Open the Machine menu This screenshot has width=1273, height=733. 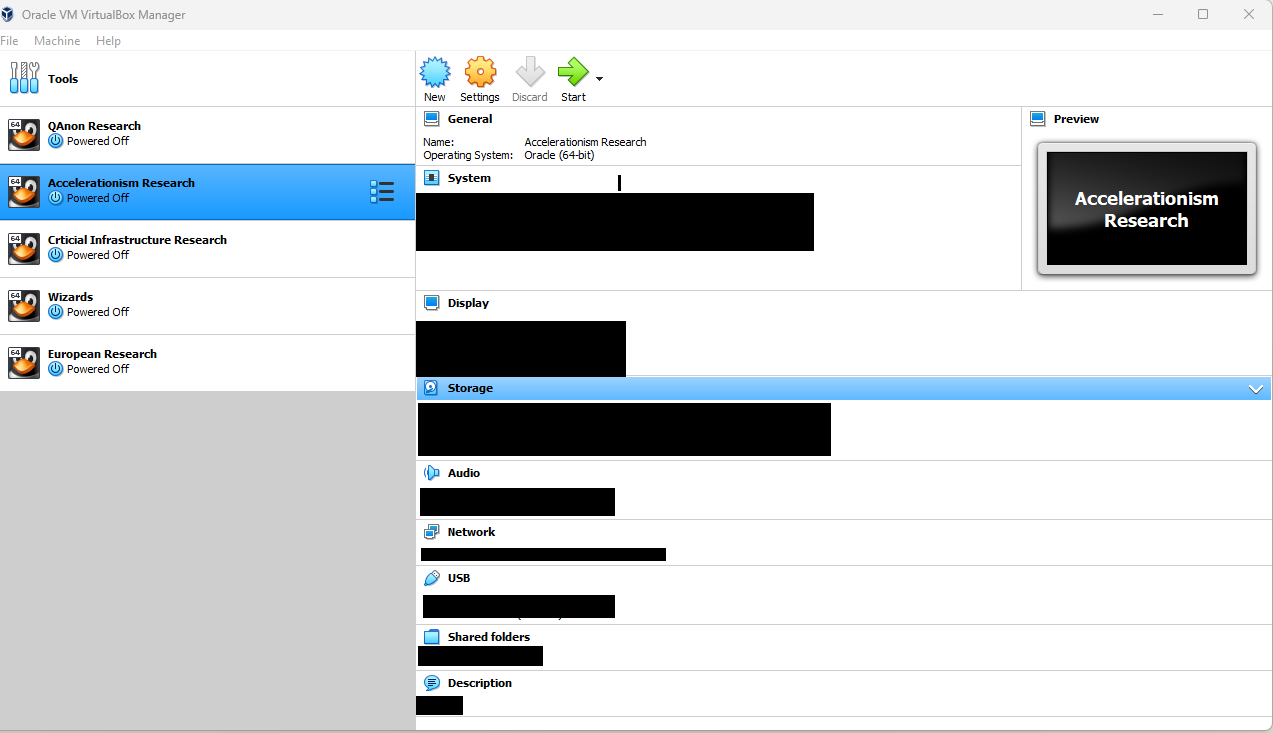[57, 41]
